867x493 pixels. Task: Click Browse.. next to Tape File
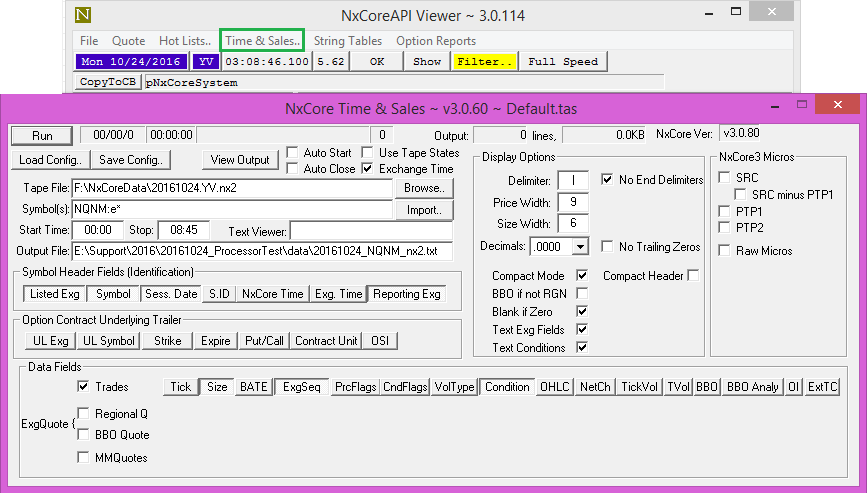[424, 188]
